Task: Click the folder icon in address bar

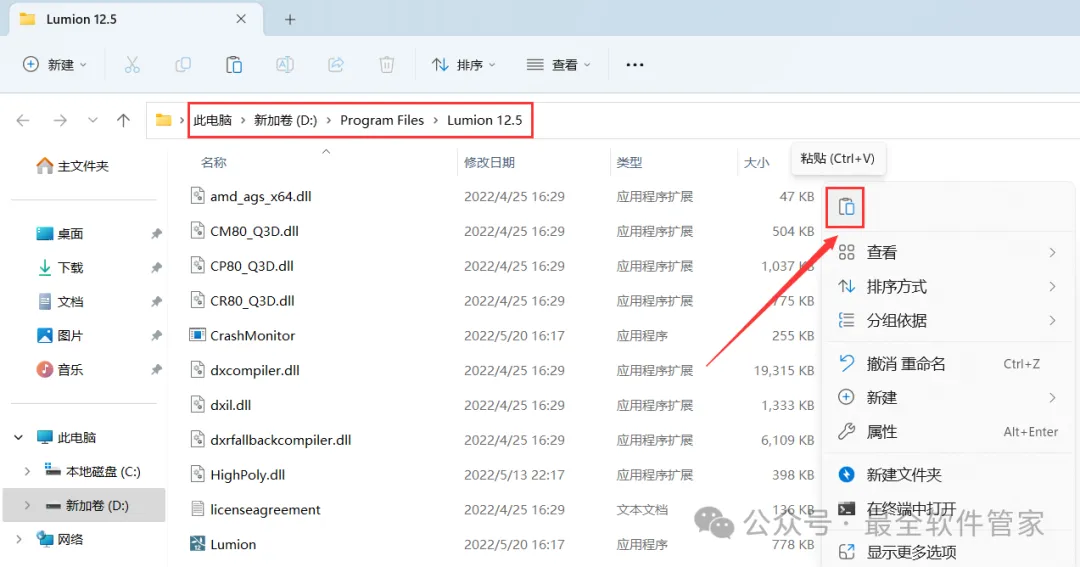Action: tap(163, 121)
